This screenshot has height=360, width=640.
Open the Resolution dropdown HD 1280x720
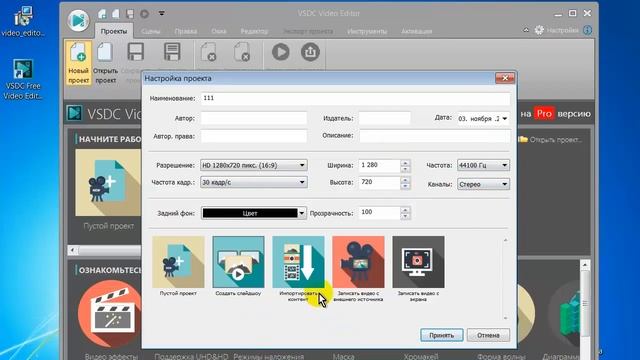[253, 165]
